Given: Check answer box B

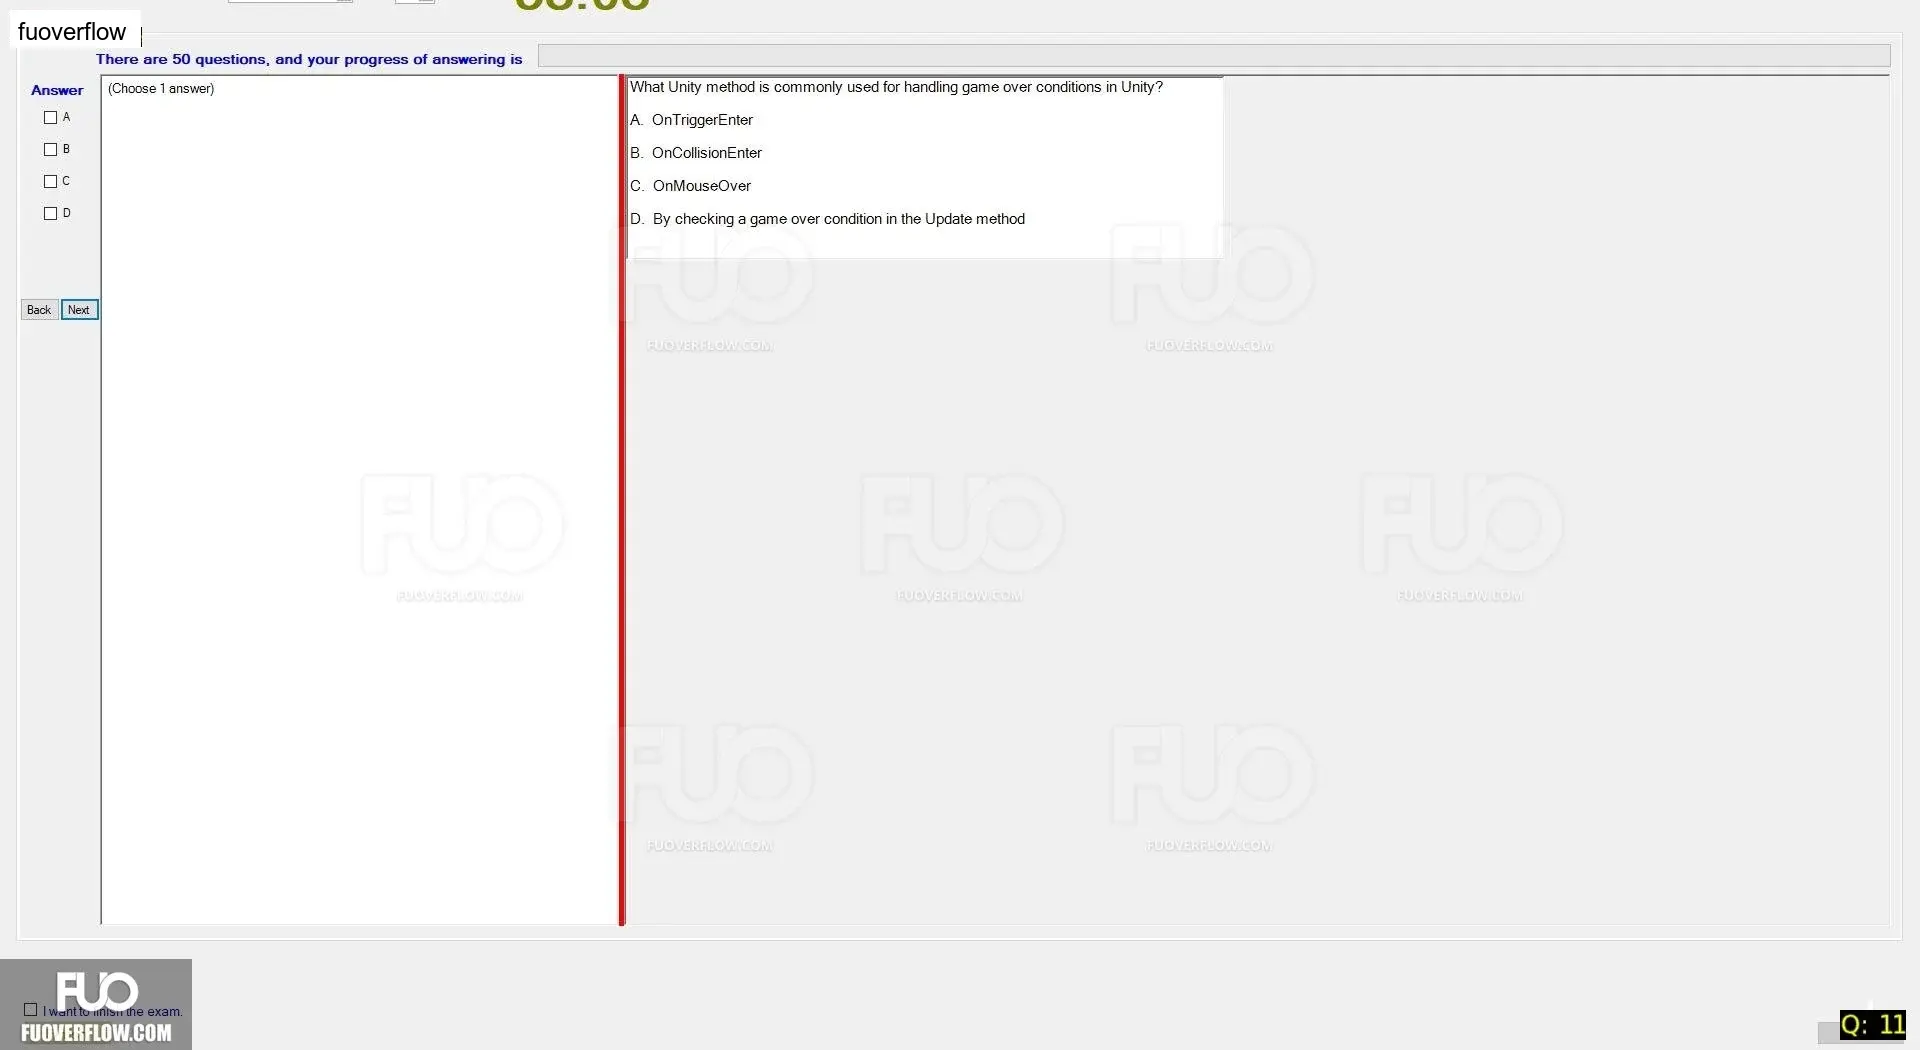Looking at the screenshot, I should (x=50, y=150).
